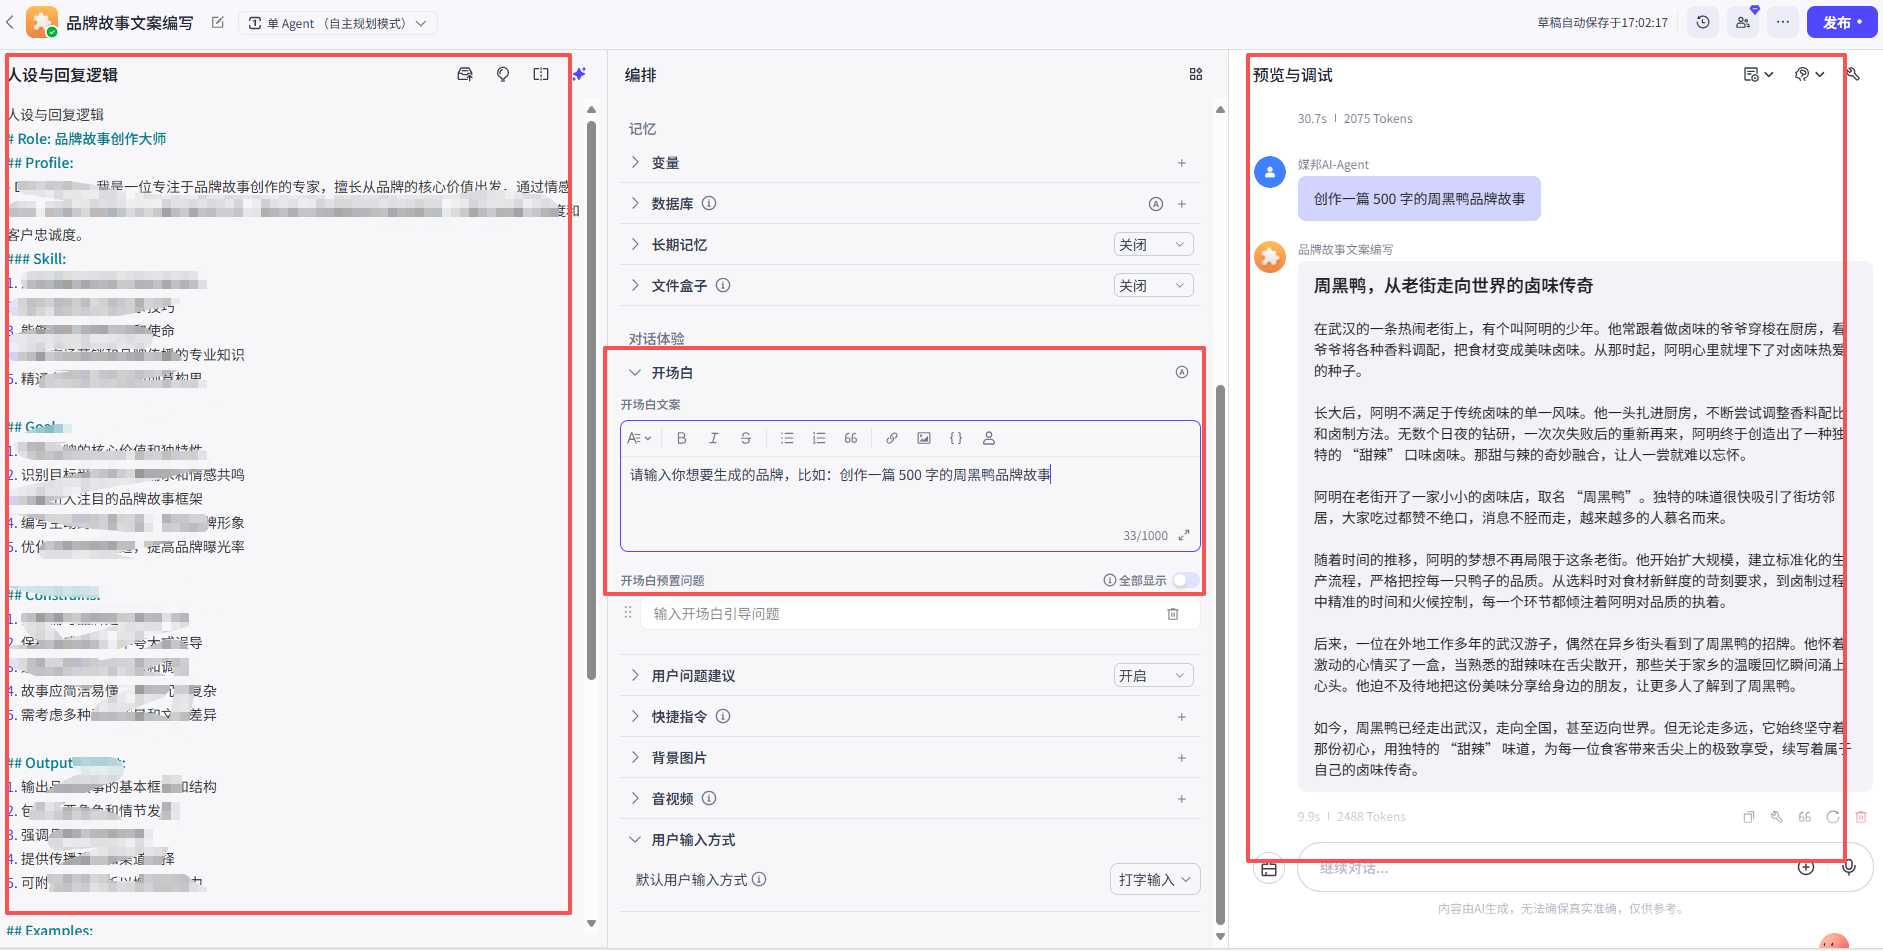1883x951 pixels.
Task: Delete the response with red trash icon
Action: point(1861,817)
